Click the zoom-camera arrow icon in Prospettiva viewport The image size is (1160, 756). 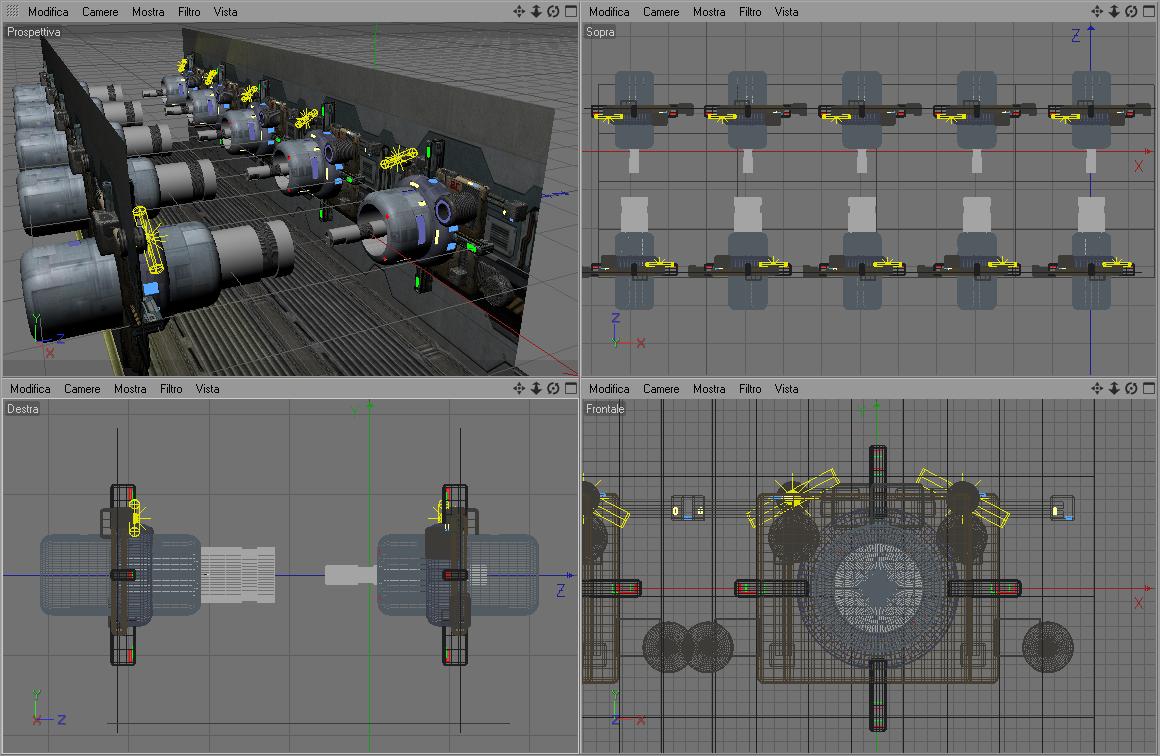click(536, 11)
